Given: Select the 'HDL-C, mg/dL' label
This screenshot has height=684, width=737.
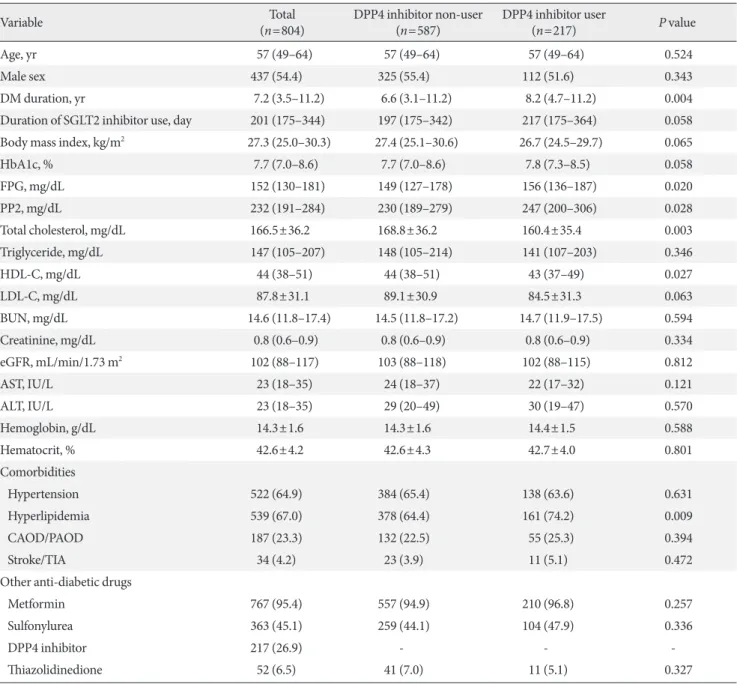Looking at the screenshot, I should coord(40,274).
